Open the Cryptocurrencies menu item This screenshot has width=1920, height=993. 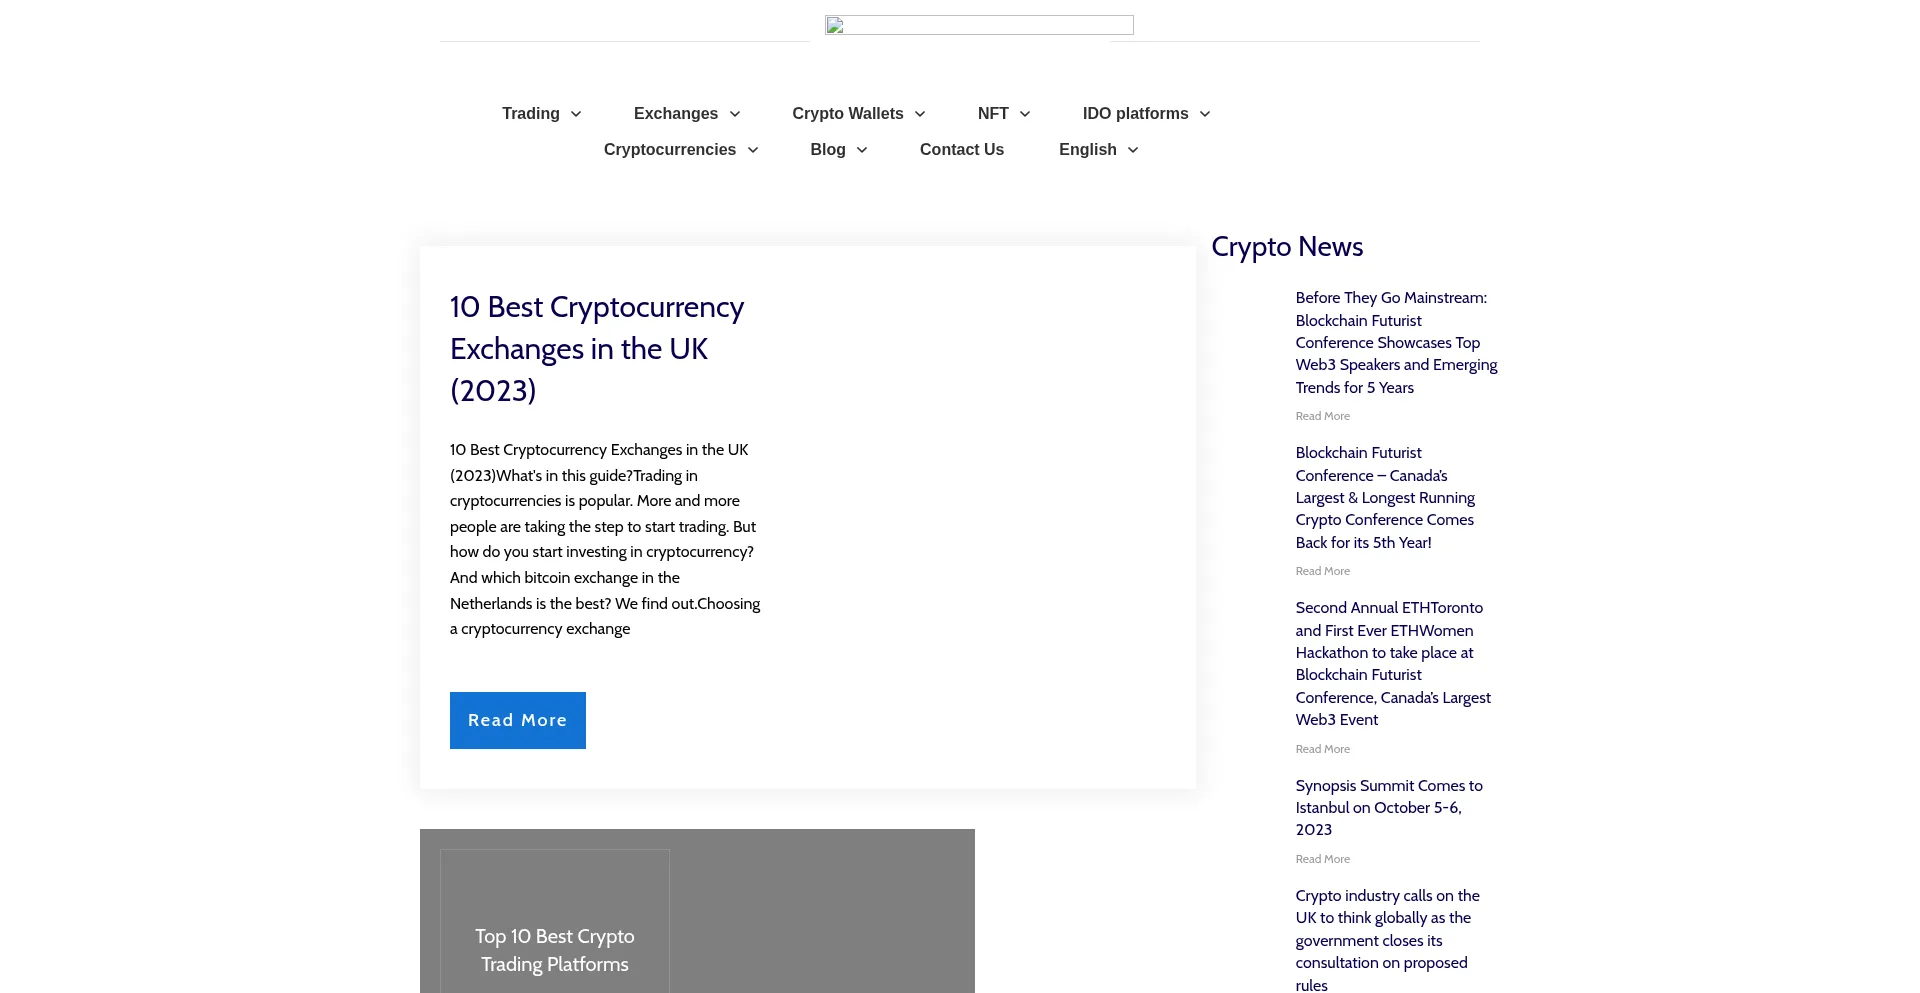669,150
